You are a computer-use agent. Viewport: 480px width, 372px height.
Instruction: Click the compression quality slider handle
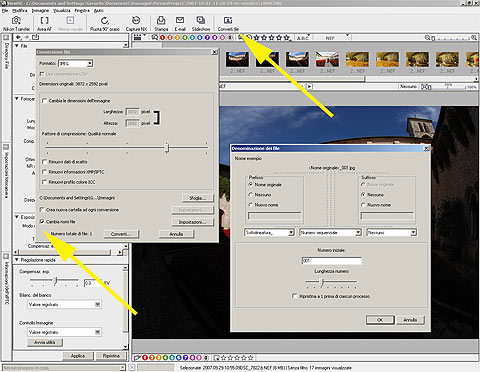[x=167, y=148]
